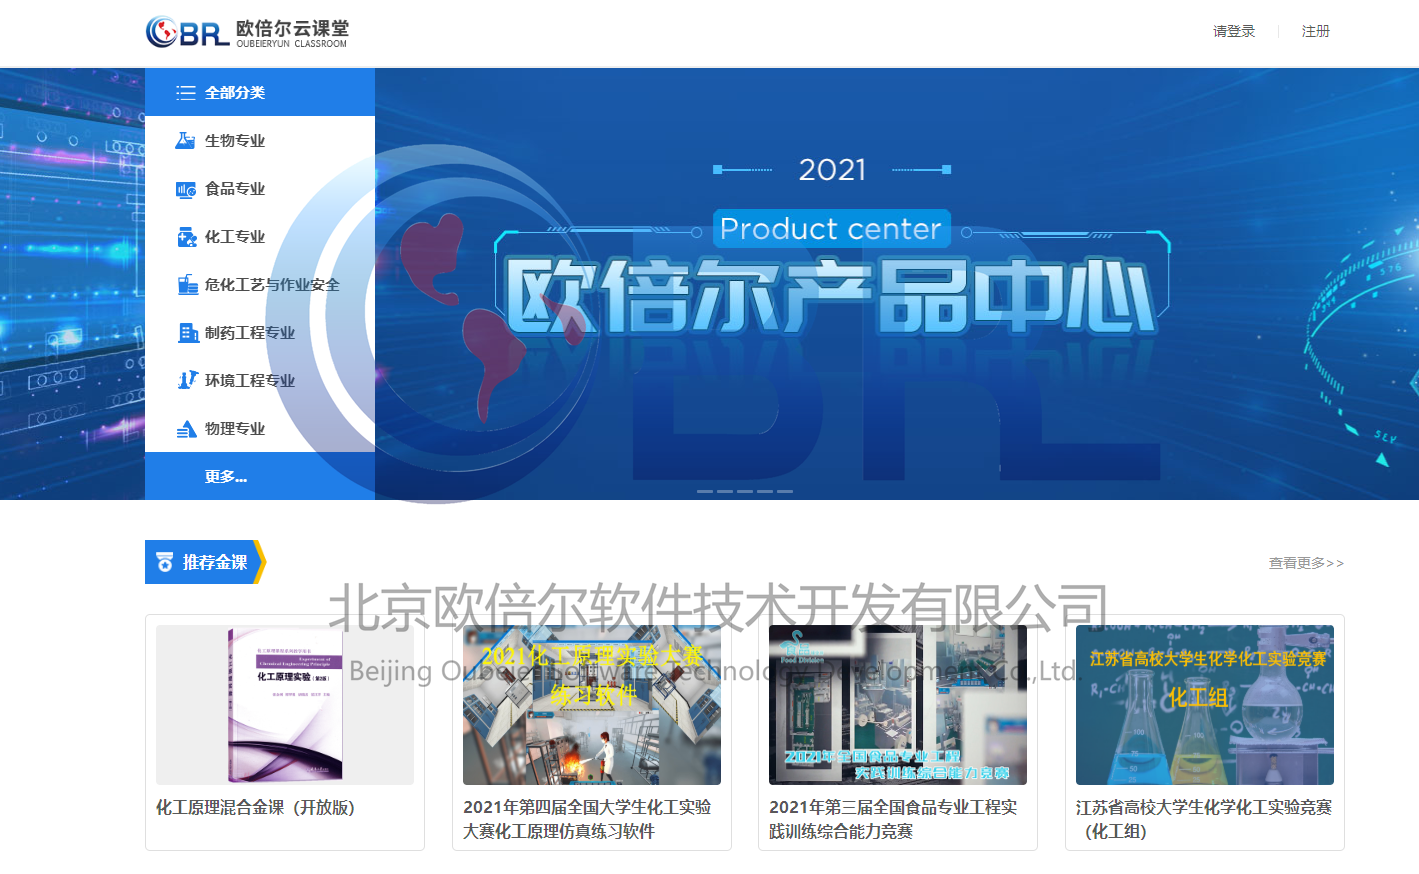Select the third banner carousel indicator
Viewport: 1419px width, 874px height.
[x=745, y=491]
